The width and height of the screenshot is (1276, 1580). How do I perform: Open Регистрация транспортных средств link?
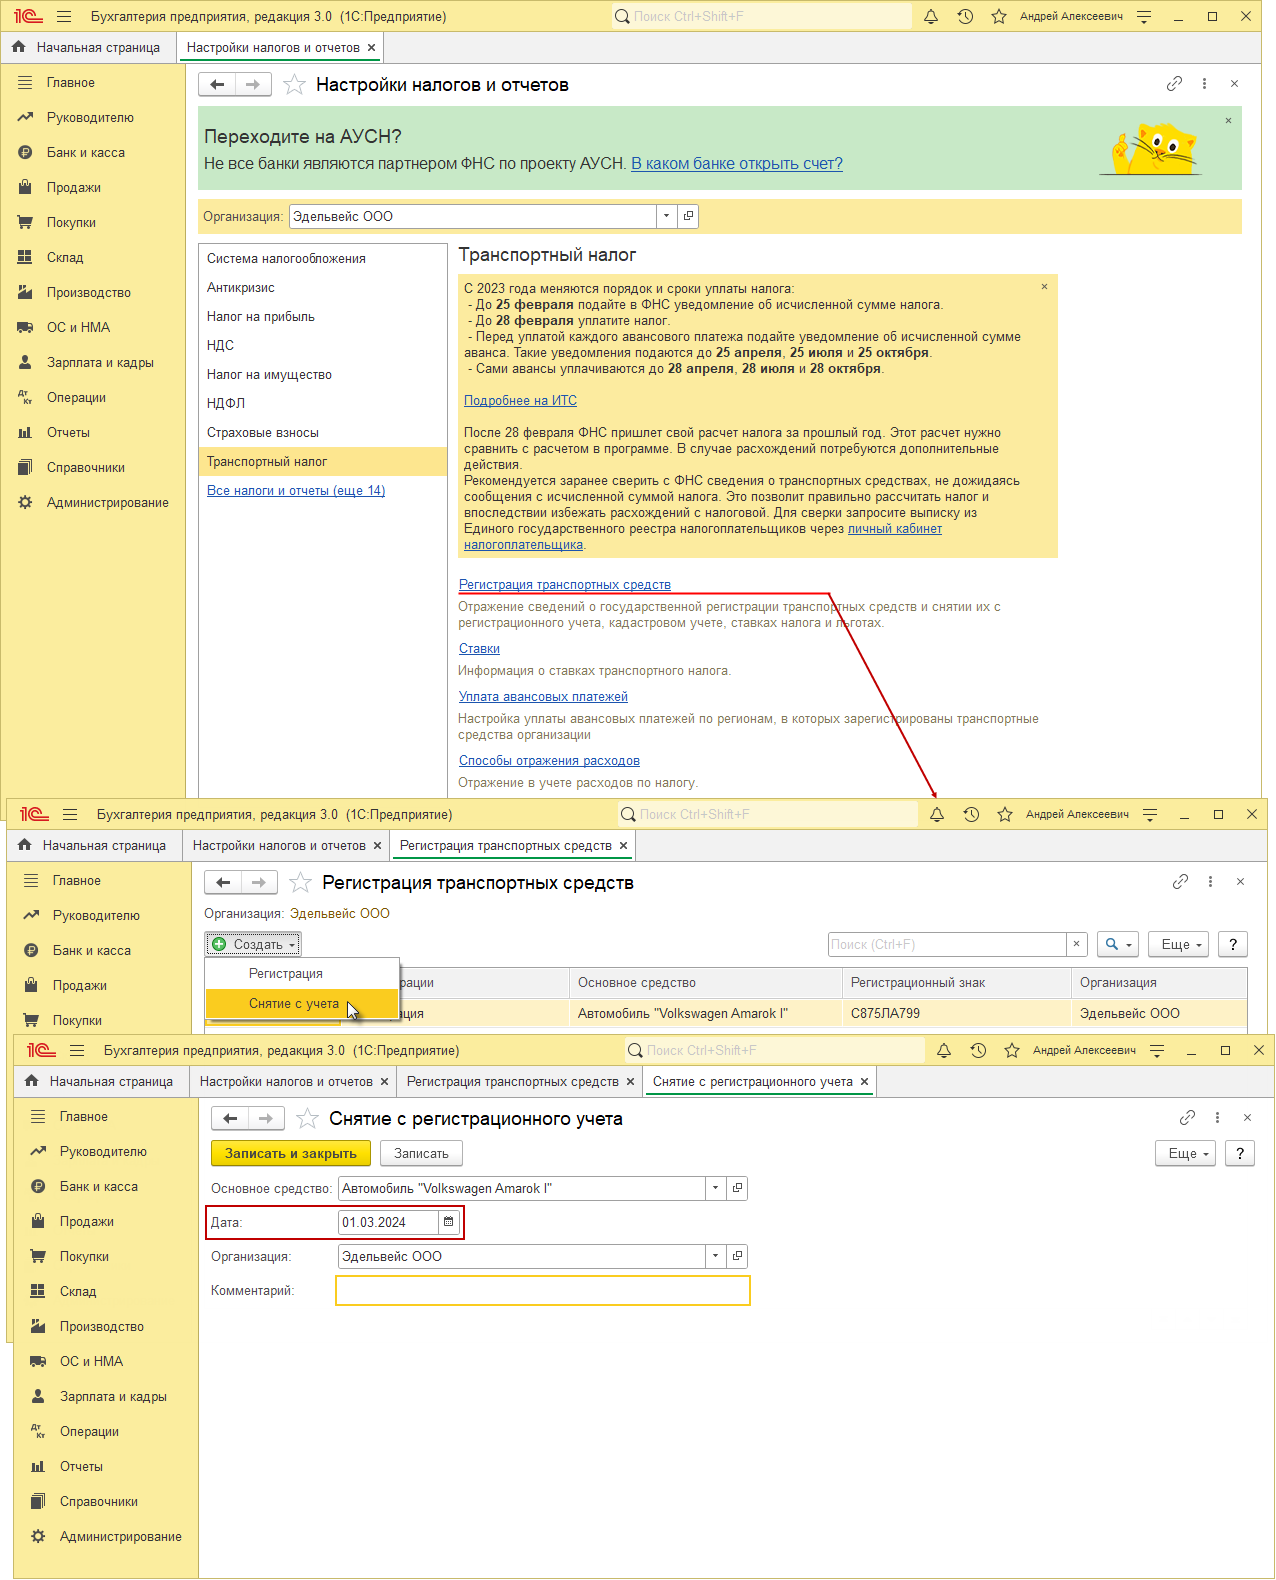tap(565, 585)
